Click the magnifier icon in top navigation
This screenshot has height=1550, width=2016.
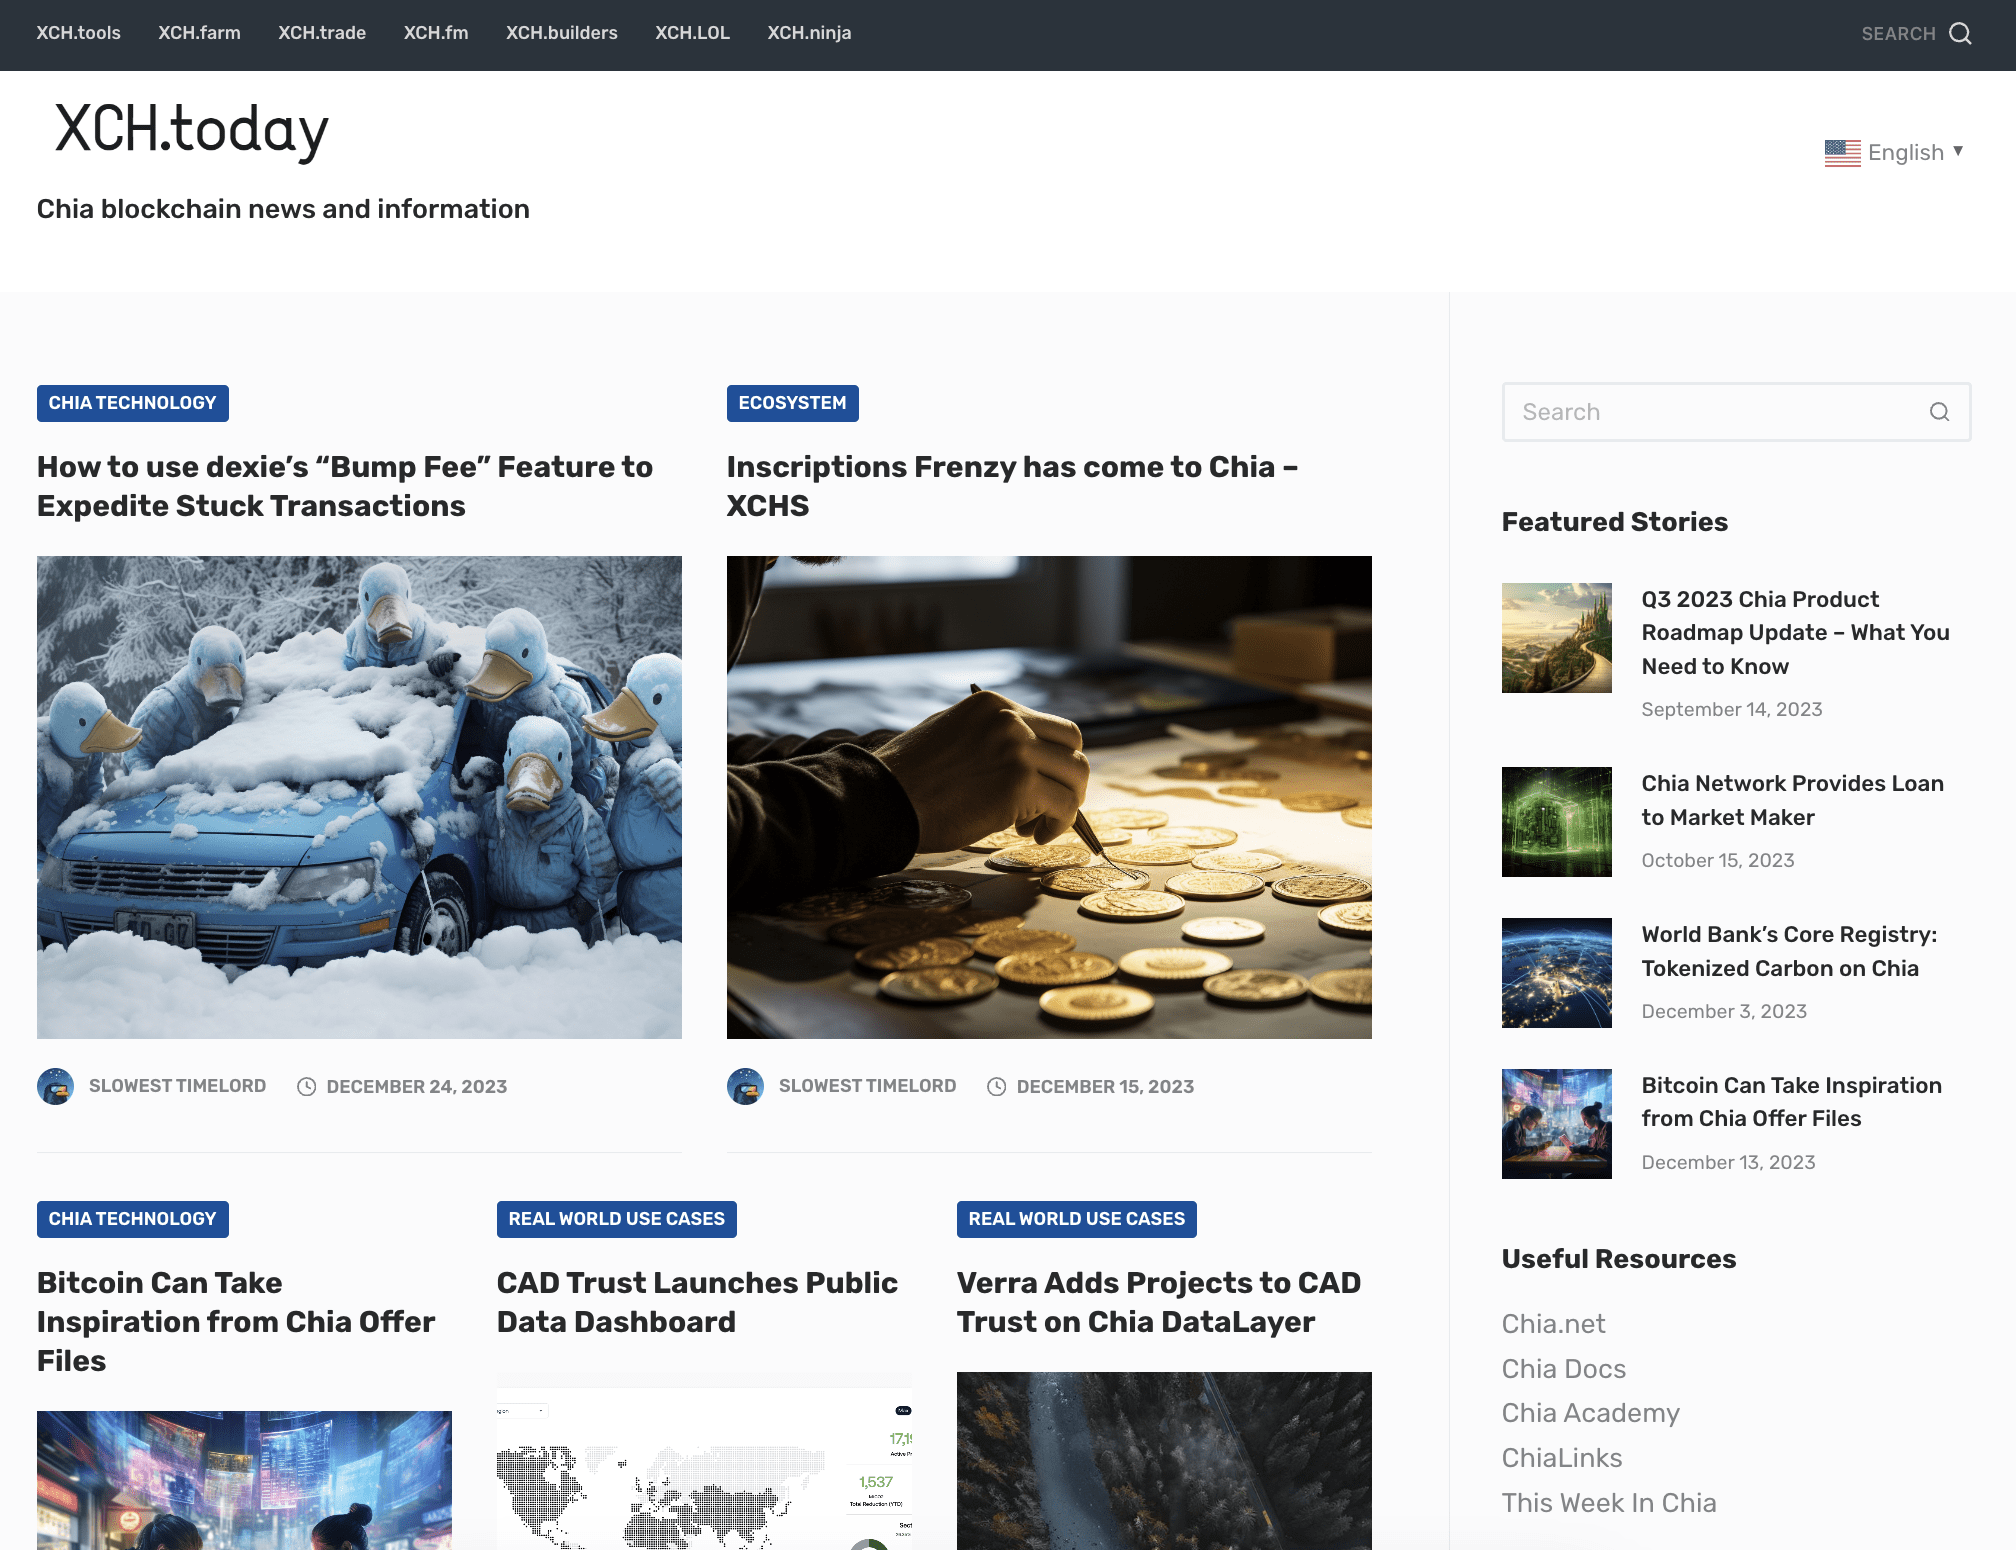coord(1960,34)
